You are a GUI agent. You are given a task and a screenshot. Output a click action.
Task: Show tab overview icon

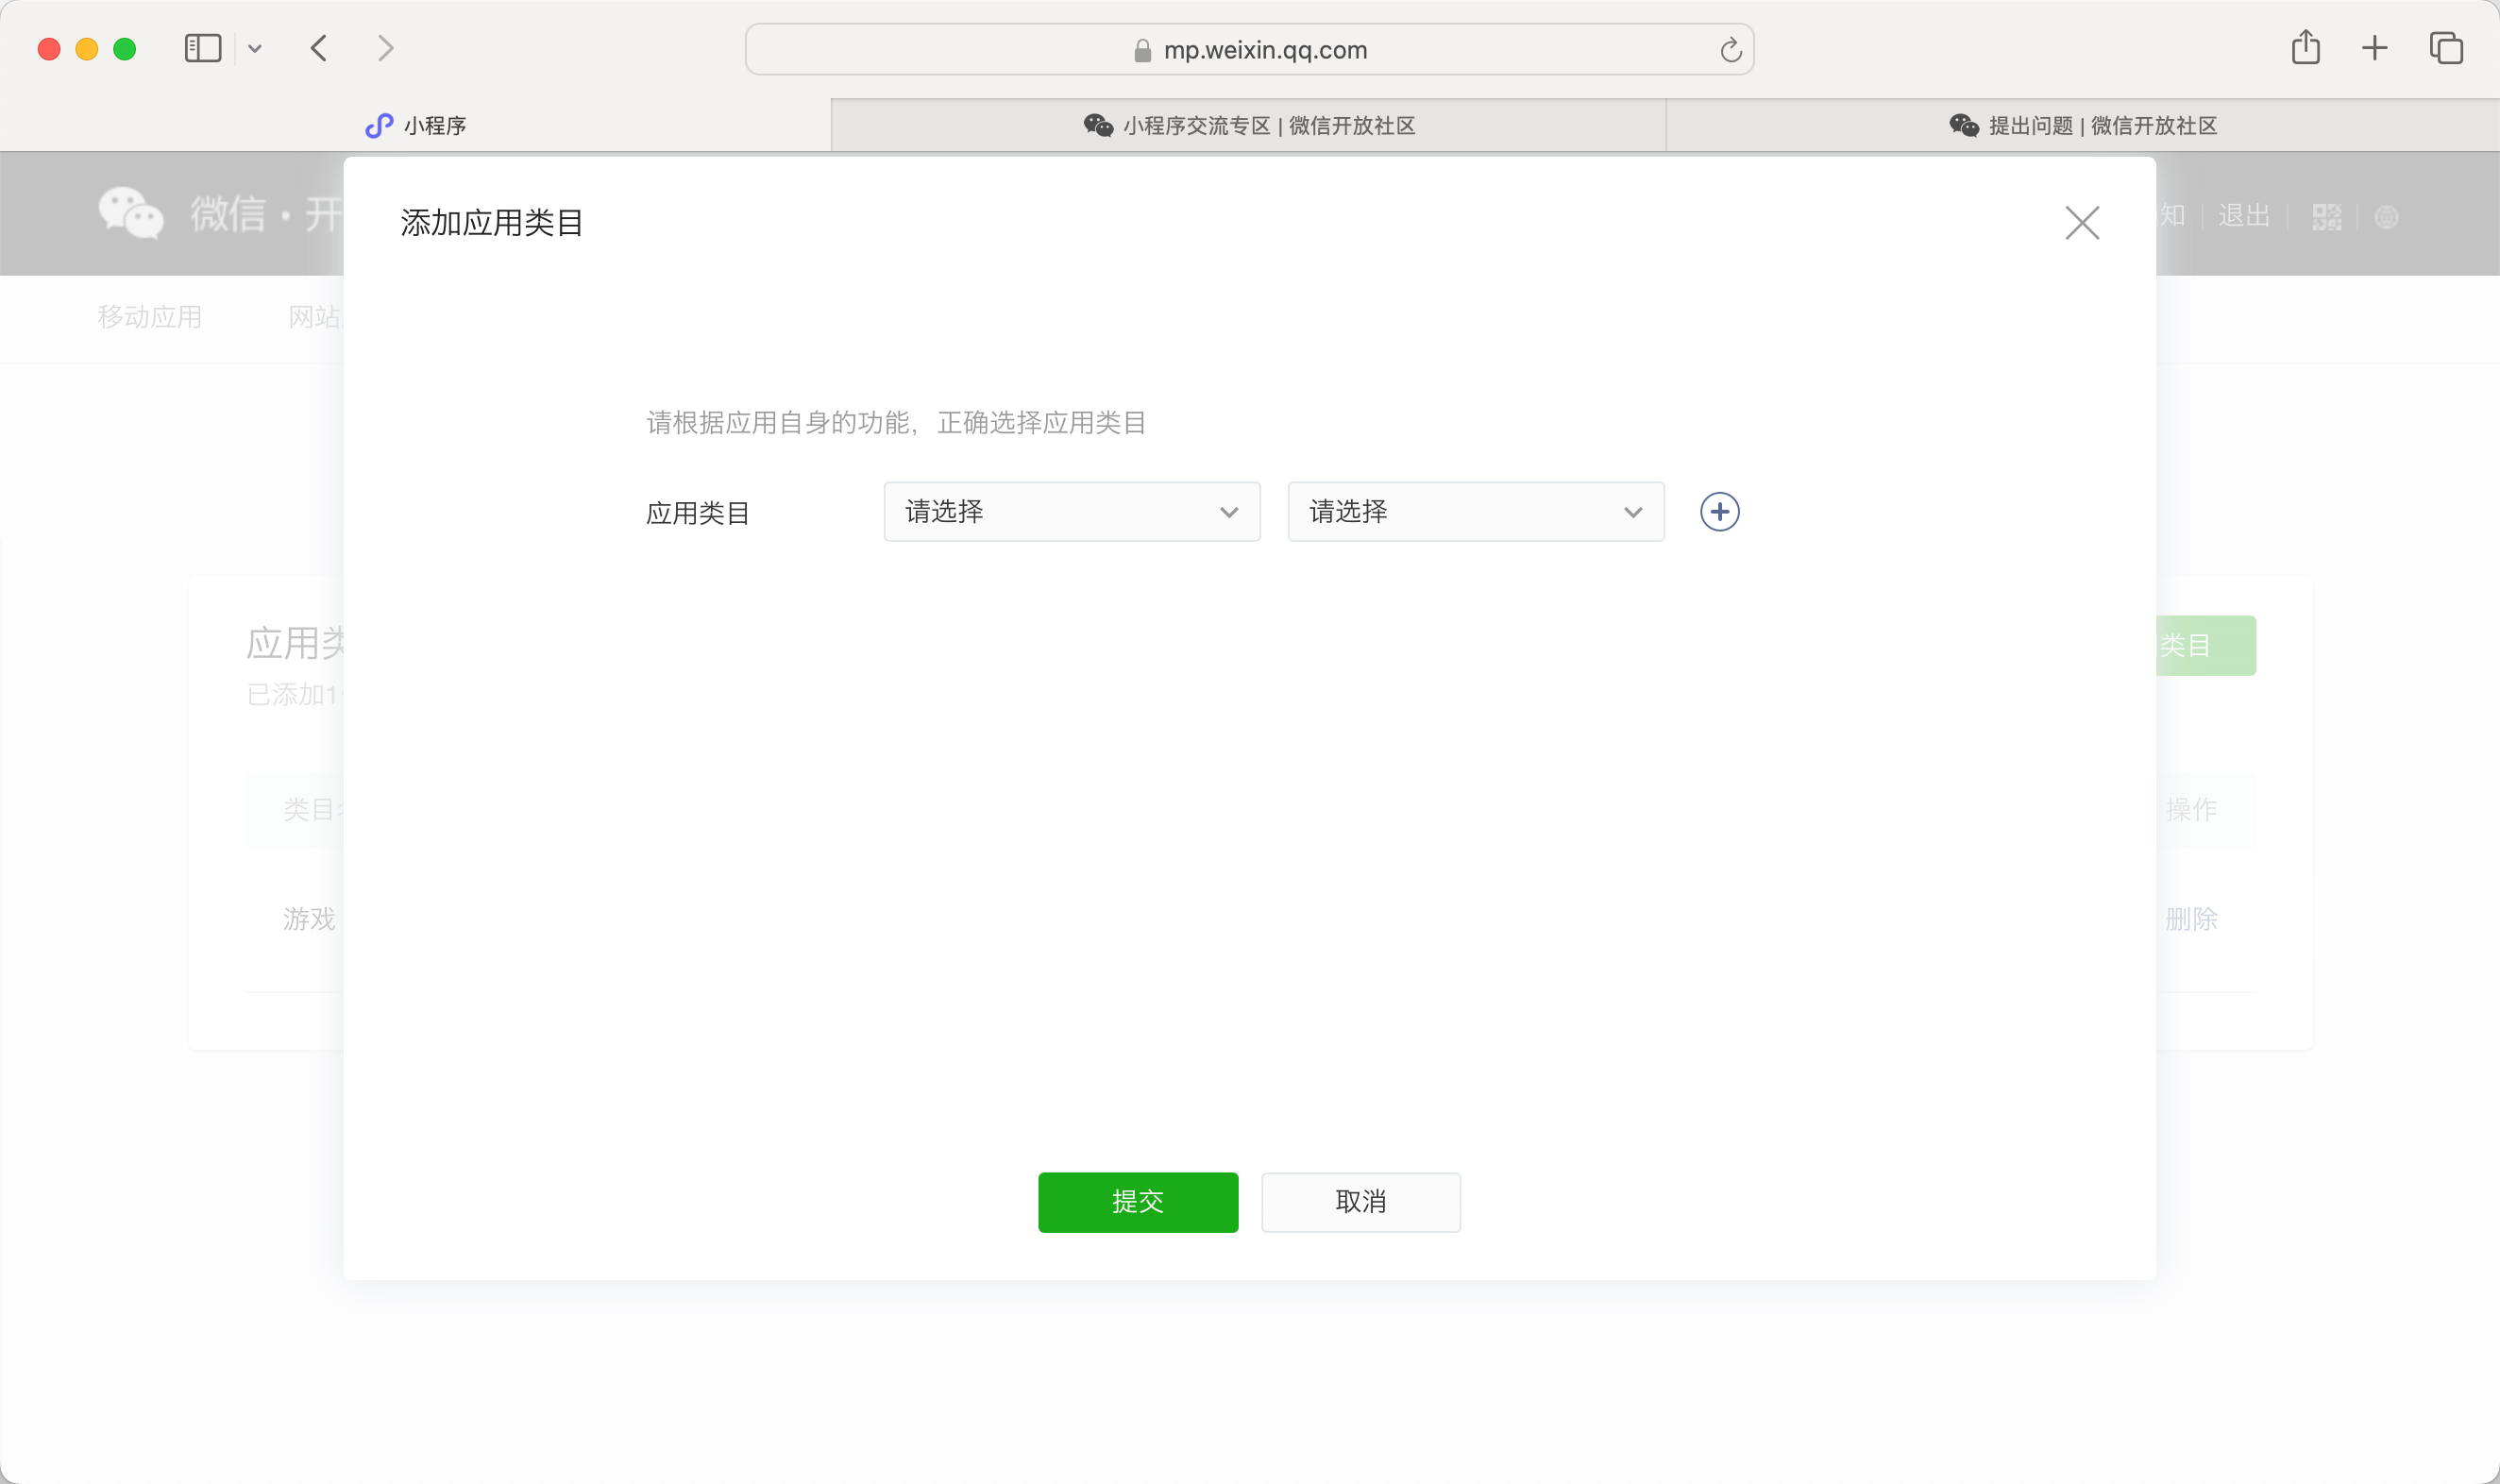point(2446,47)
